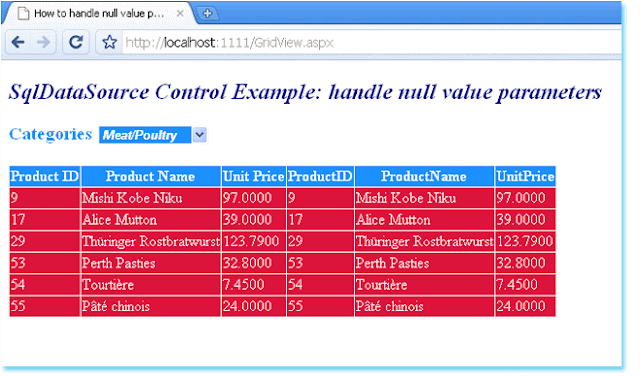Click product ID 53 in the second grid

[x=296, y=263]
